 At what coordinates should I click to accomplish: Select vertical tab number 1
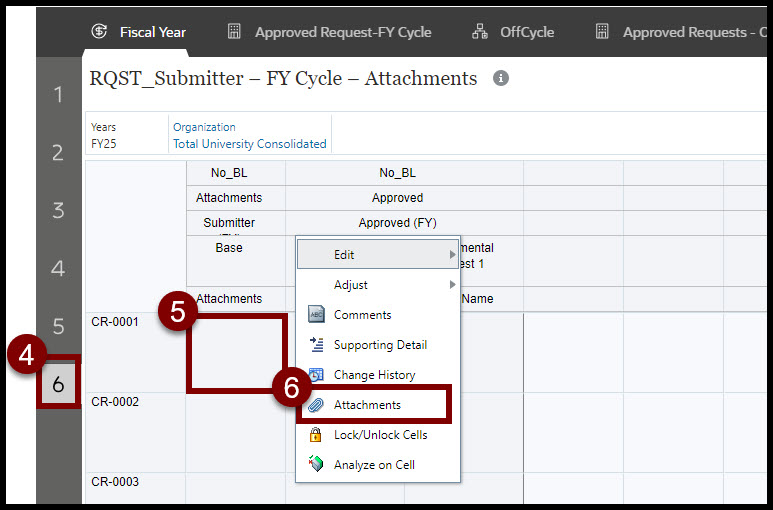coord(58,95)
